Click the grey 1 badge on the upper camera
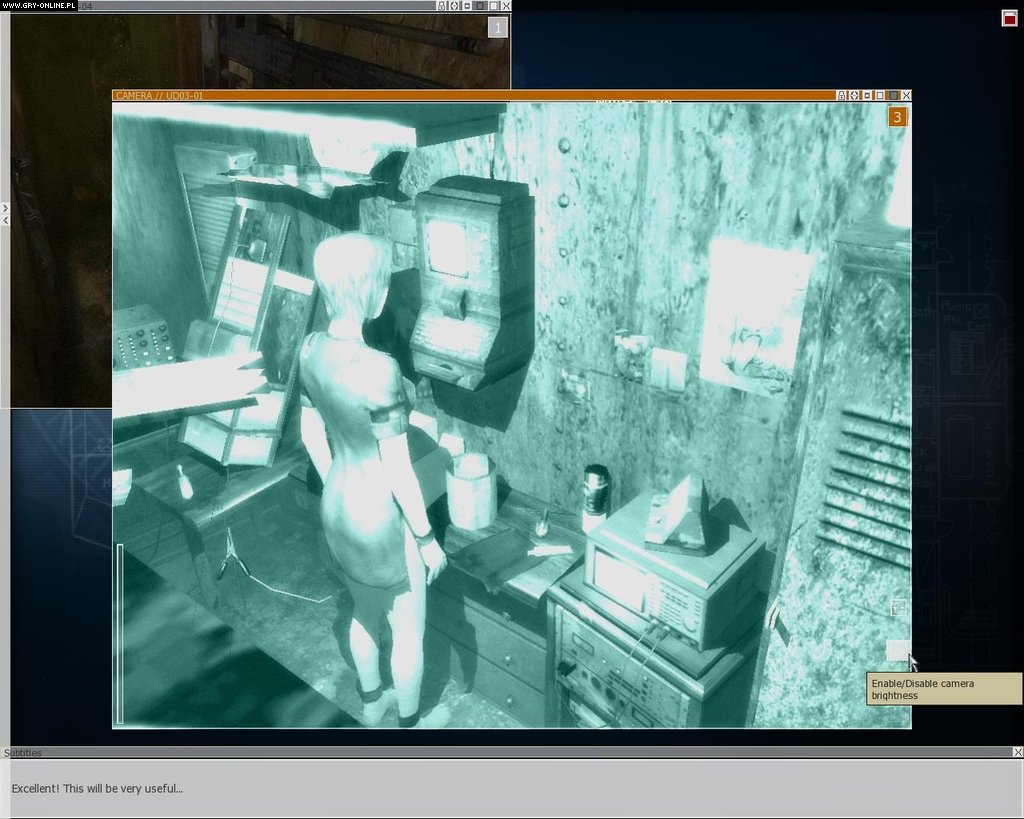This screenshot has width=1024, height=819. (497, 26)
